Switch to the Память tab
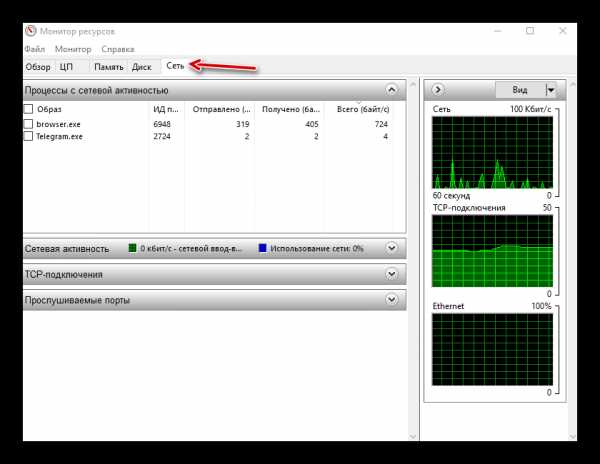 point(109,67)
